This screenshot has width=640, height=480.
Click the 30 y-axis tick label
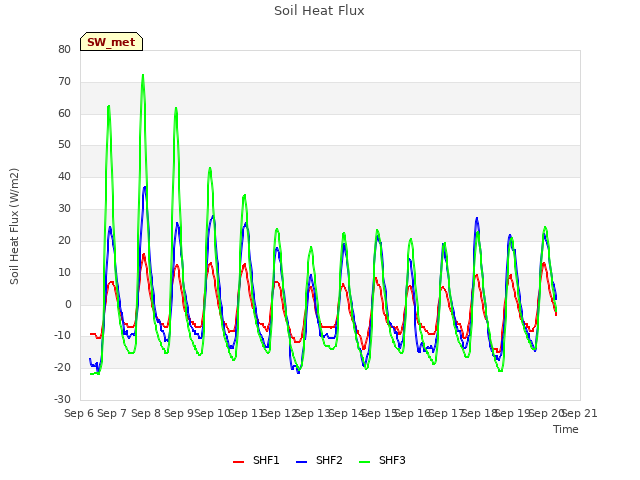pos(64,209)
